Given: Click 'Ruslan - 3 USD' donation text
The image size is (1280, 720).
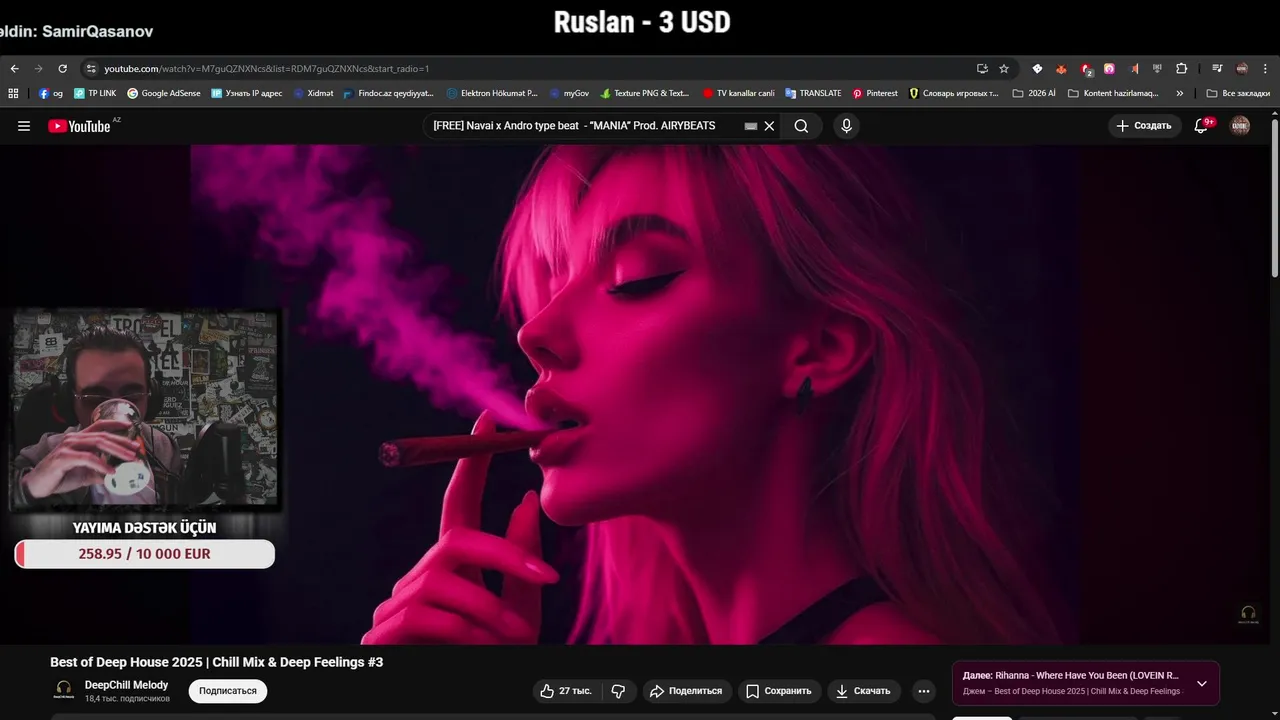Looking at the screenshot, I should [642, 22].
